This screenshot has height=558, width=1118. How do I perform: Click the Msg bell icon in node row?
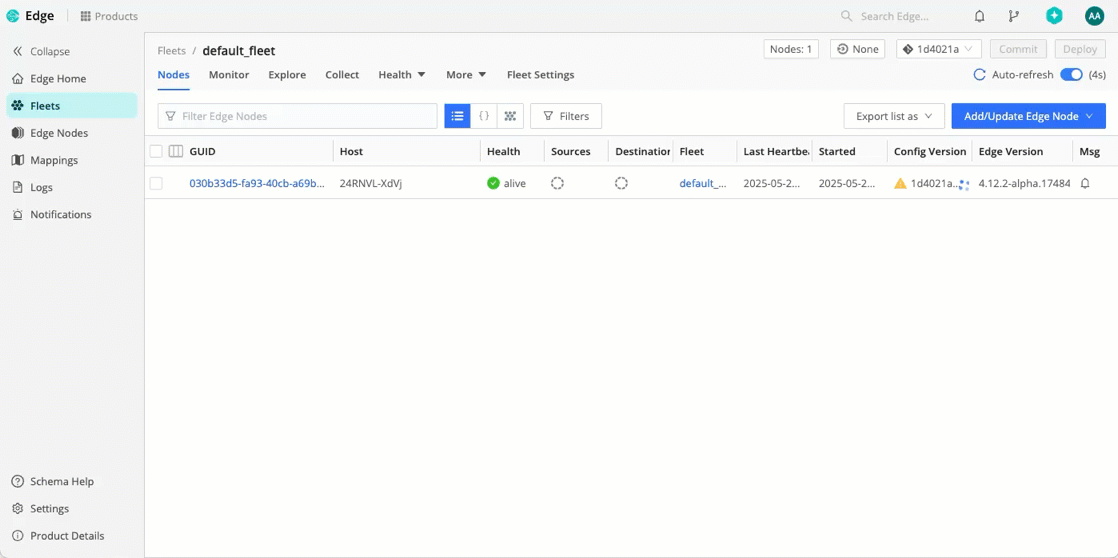tap(1085, 184)
